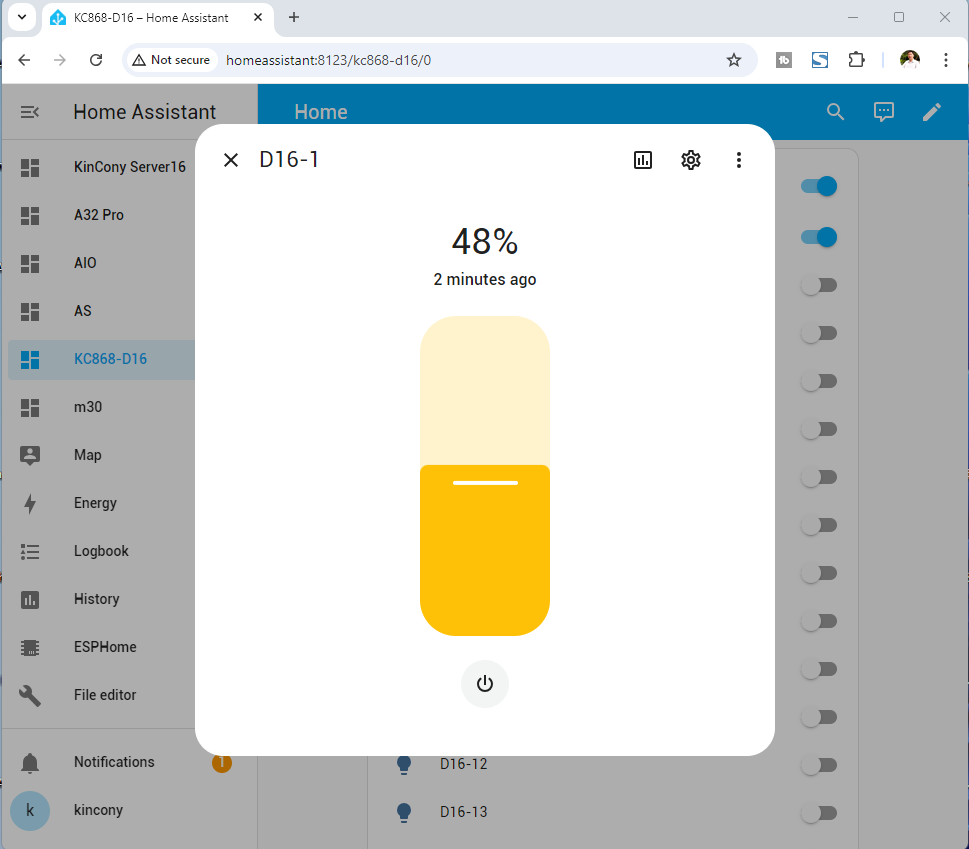
Task: Open ESPHome from the sidebar
Action: pos(105,647)
